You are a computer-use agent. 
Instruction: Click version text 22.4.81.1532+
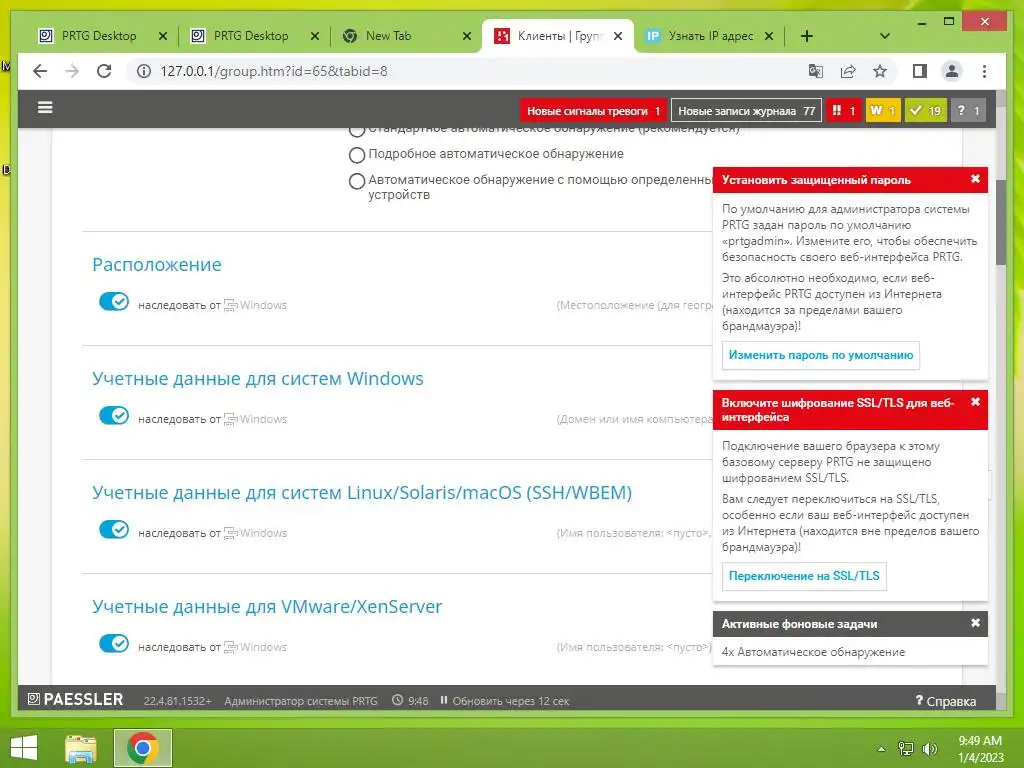[178, 701]
